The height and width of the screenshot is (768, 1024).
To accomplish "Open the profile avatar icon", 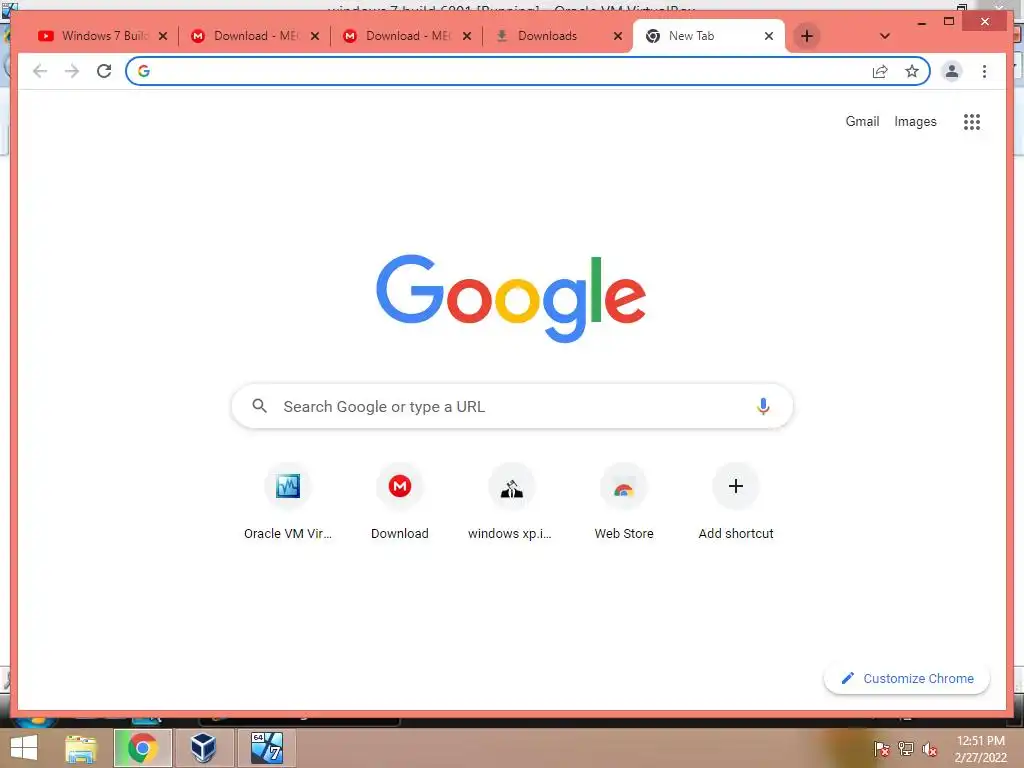I will [x=952, y=71].
